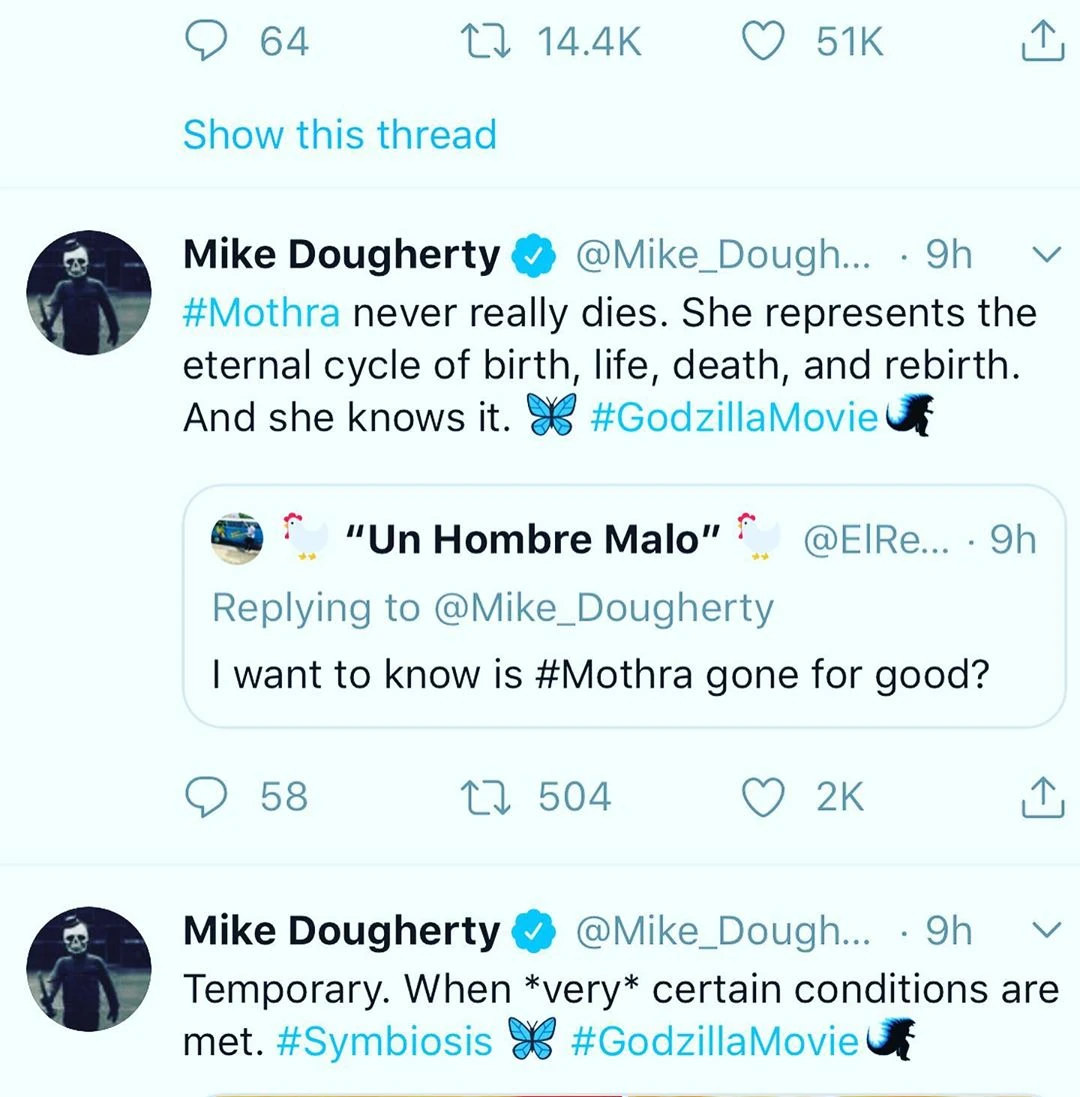Viewport: 1080px width, 1097px height.
Task: Open tweet options chevron on Mothra tweet
Action: coord(1043,256)
